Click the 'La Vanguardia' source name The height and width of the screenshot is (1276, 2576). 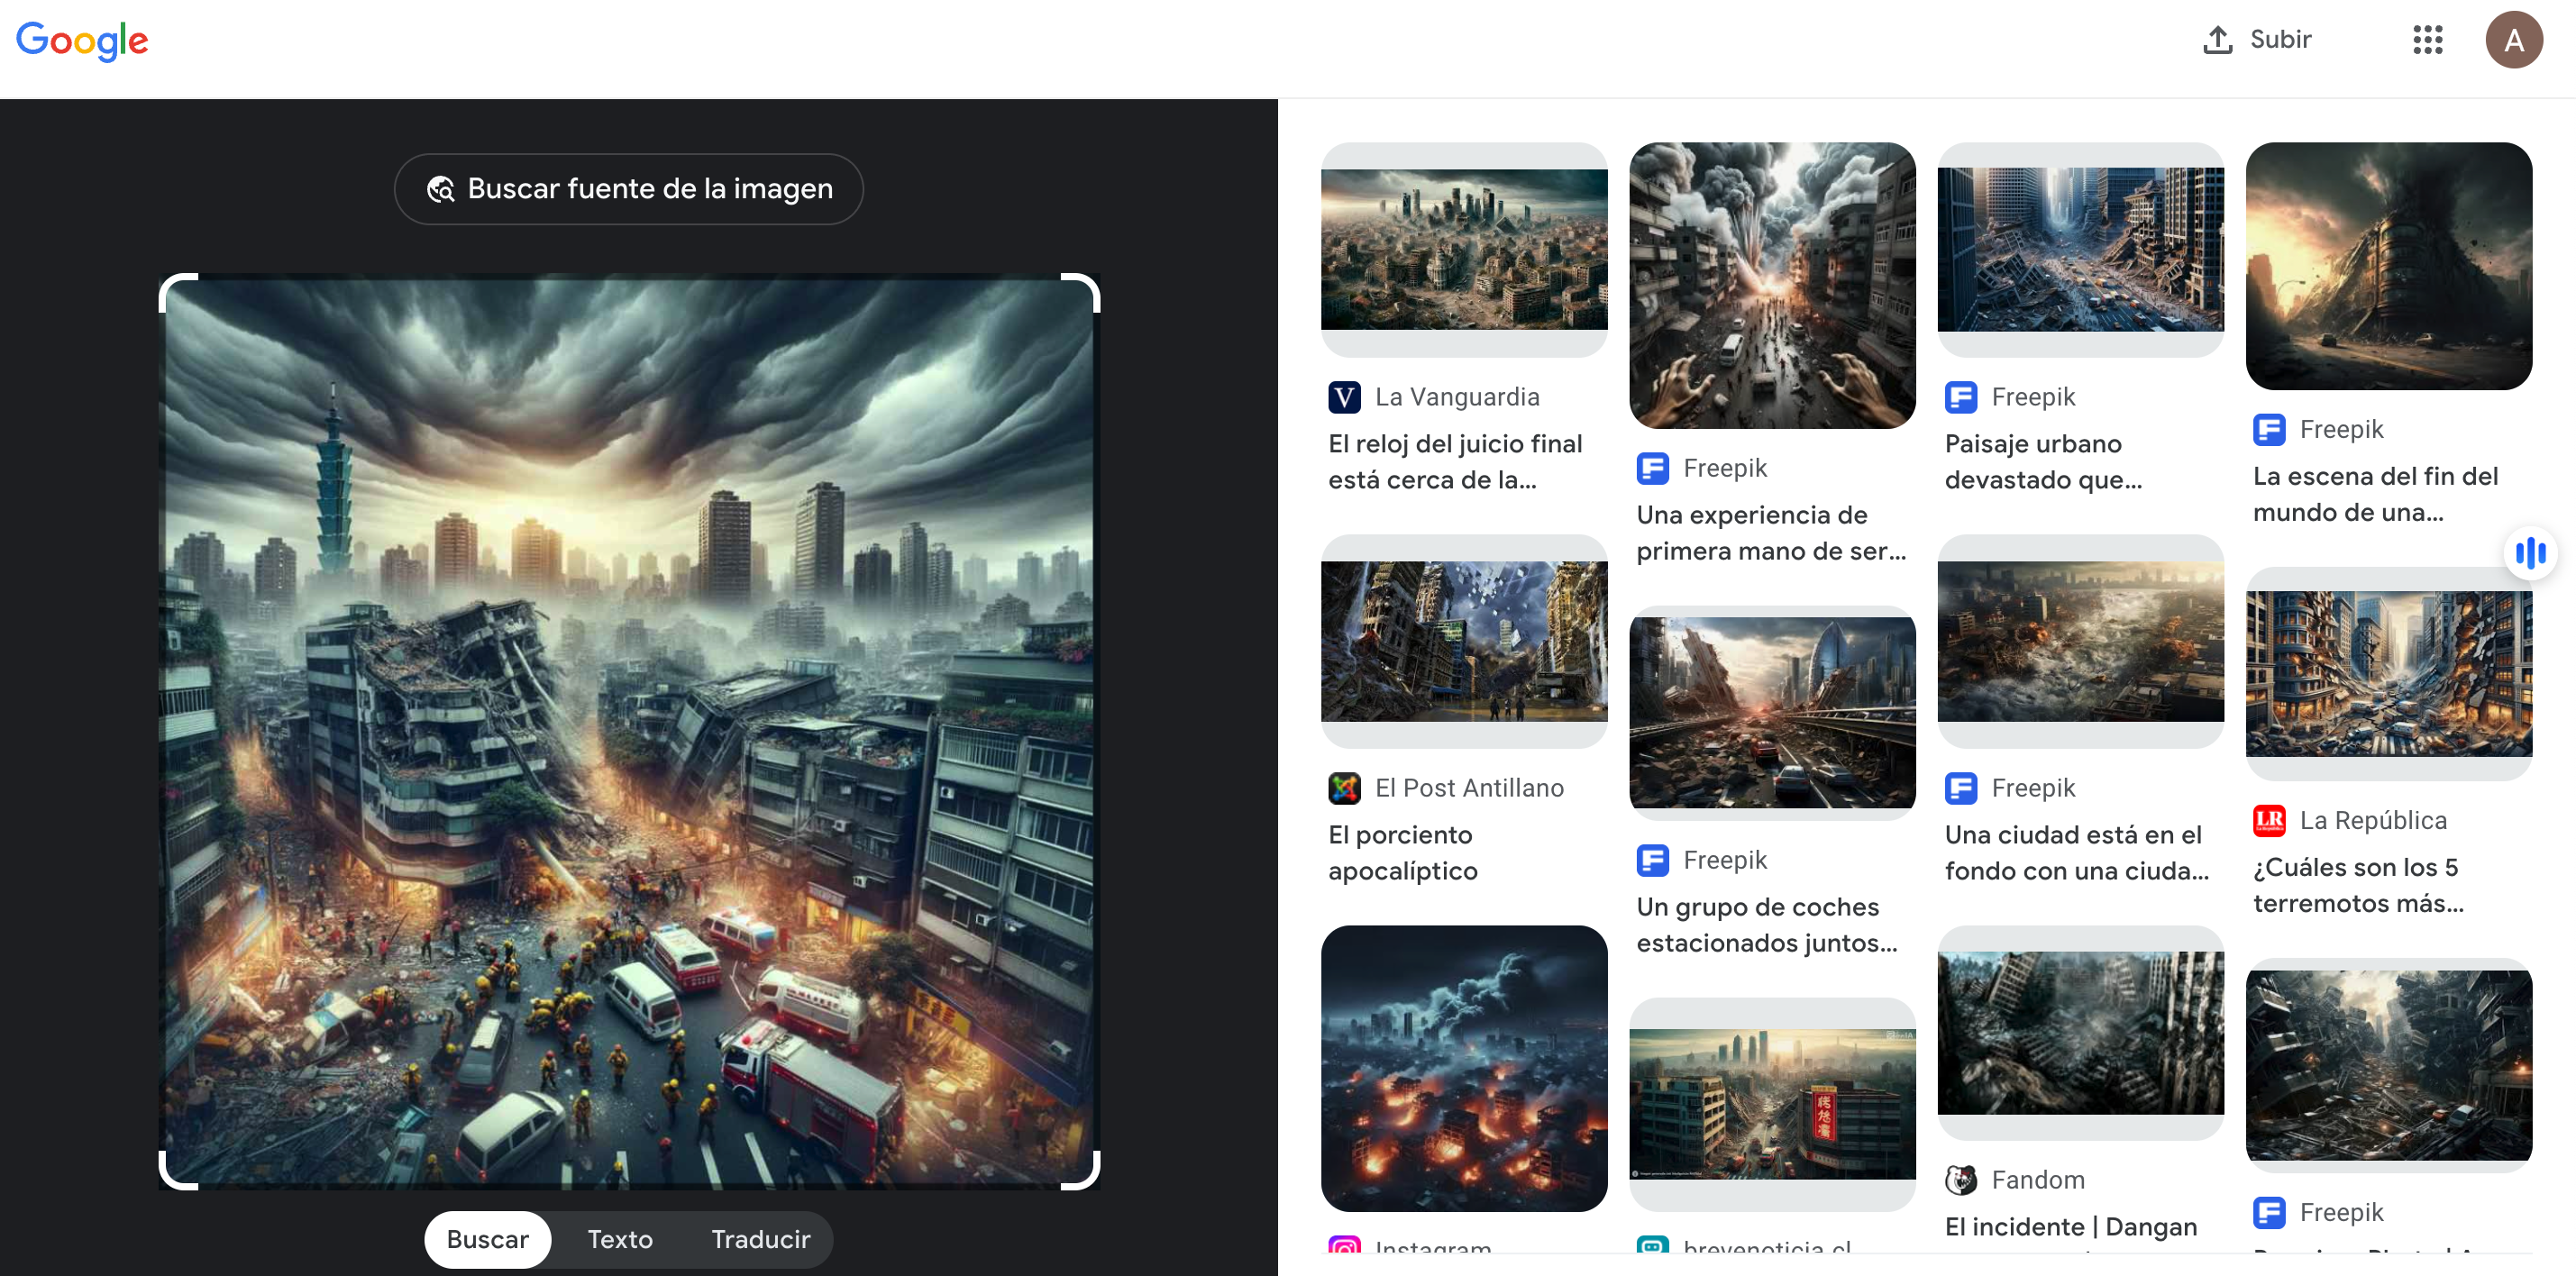point(1457,397)
